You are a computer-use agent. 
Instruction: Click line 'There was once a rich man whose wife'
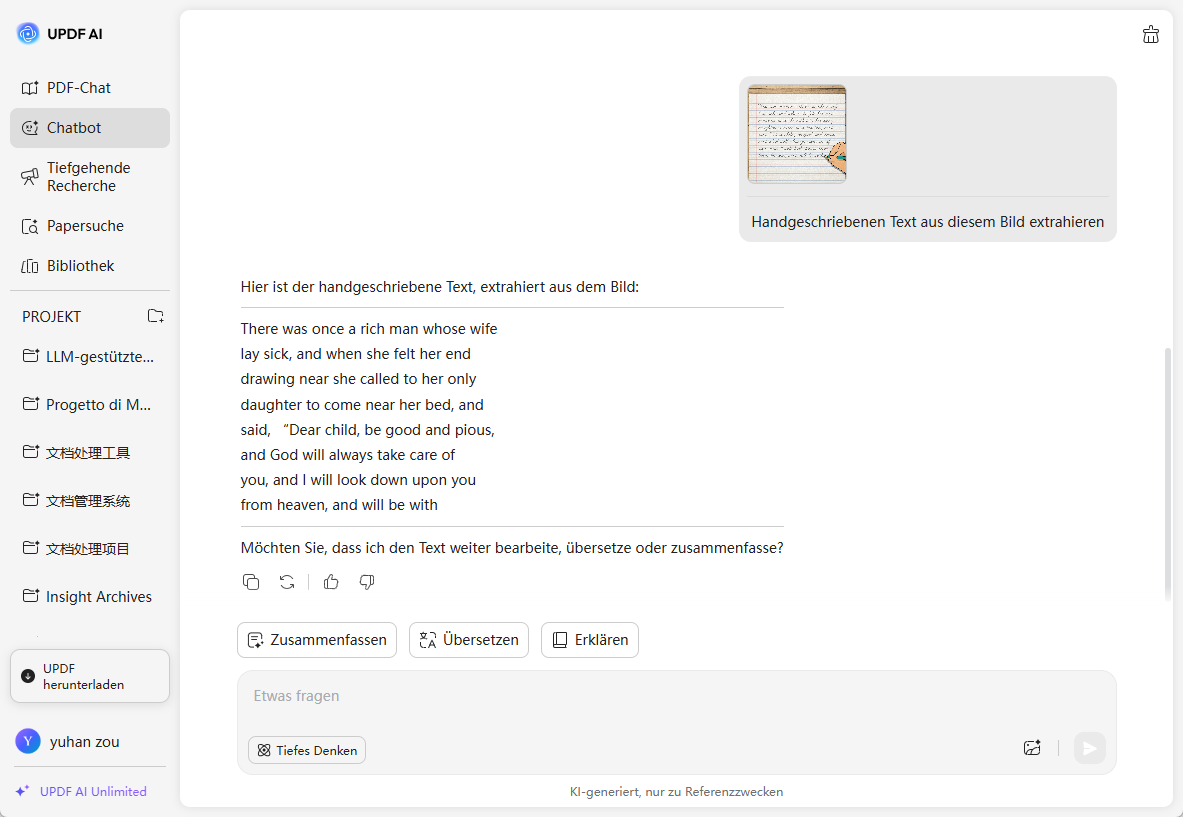point(369,329)
